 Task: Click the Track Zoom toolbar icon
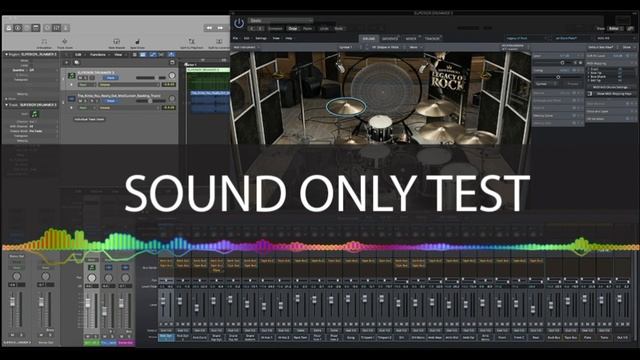(64, 44)
